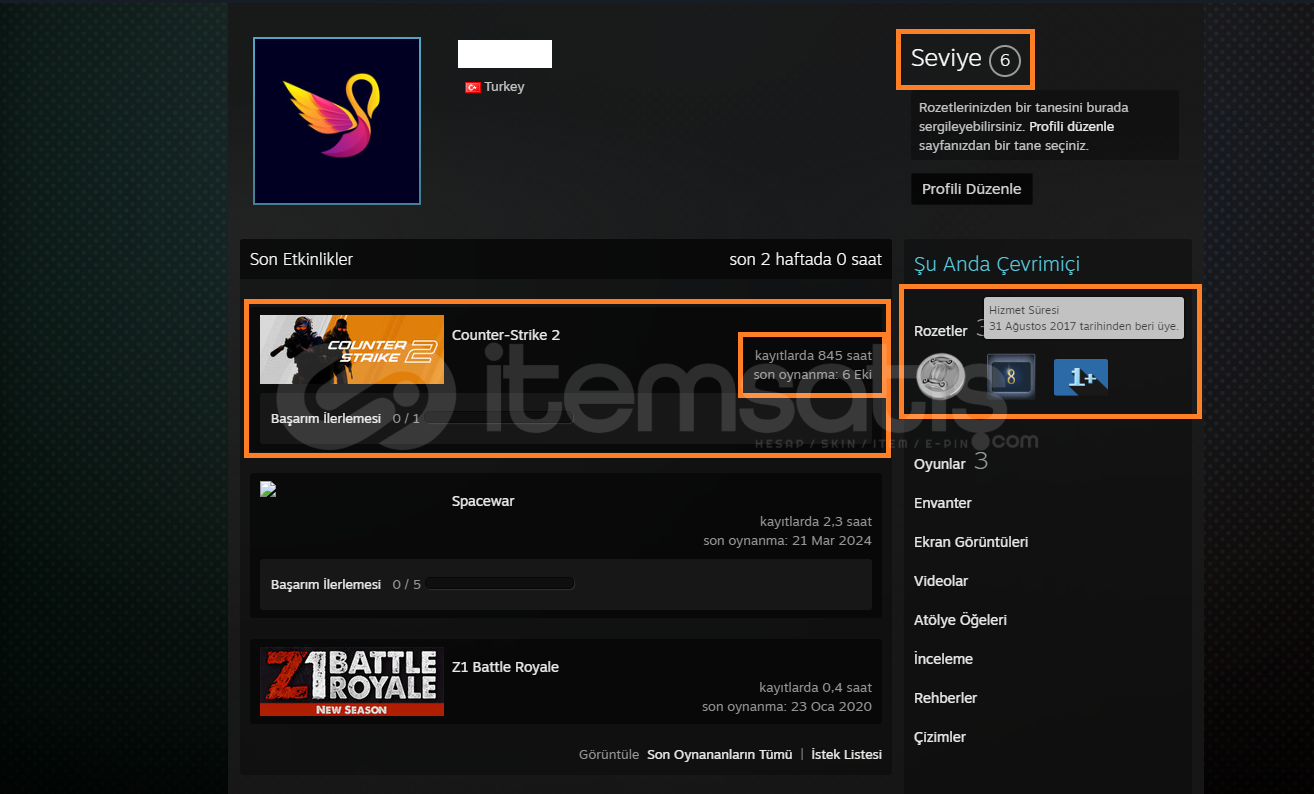
Task: Open the Counter-Strike 2 title link
Action: coord(506,335)
